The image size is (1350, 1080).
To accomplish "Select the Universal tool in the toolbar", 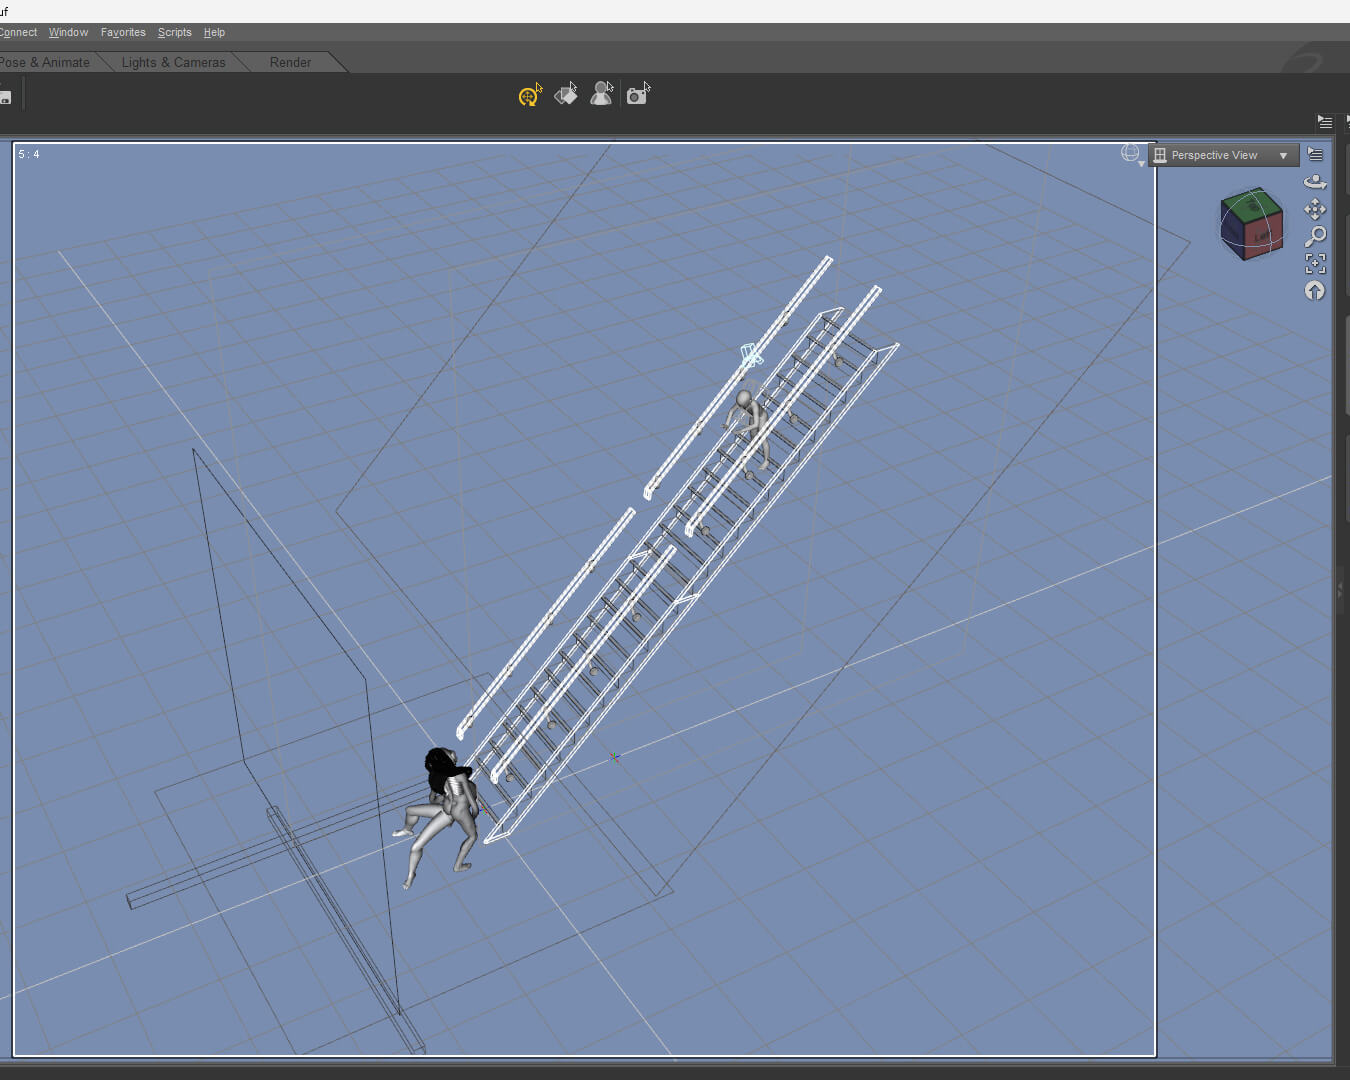I will tap(529, 95).
